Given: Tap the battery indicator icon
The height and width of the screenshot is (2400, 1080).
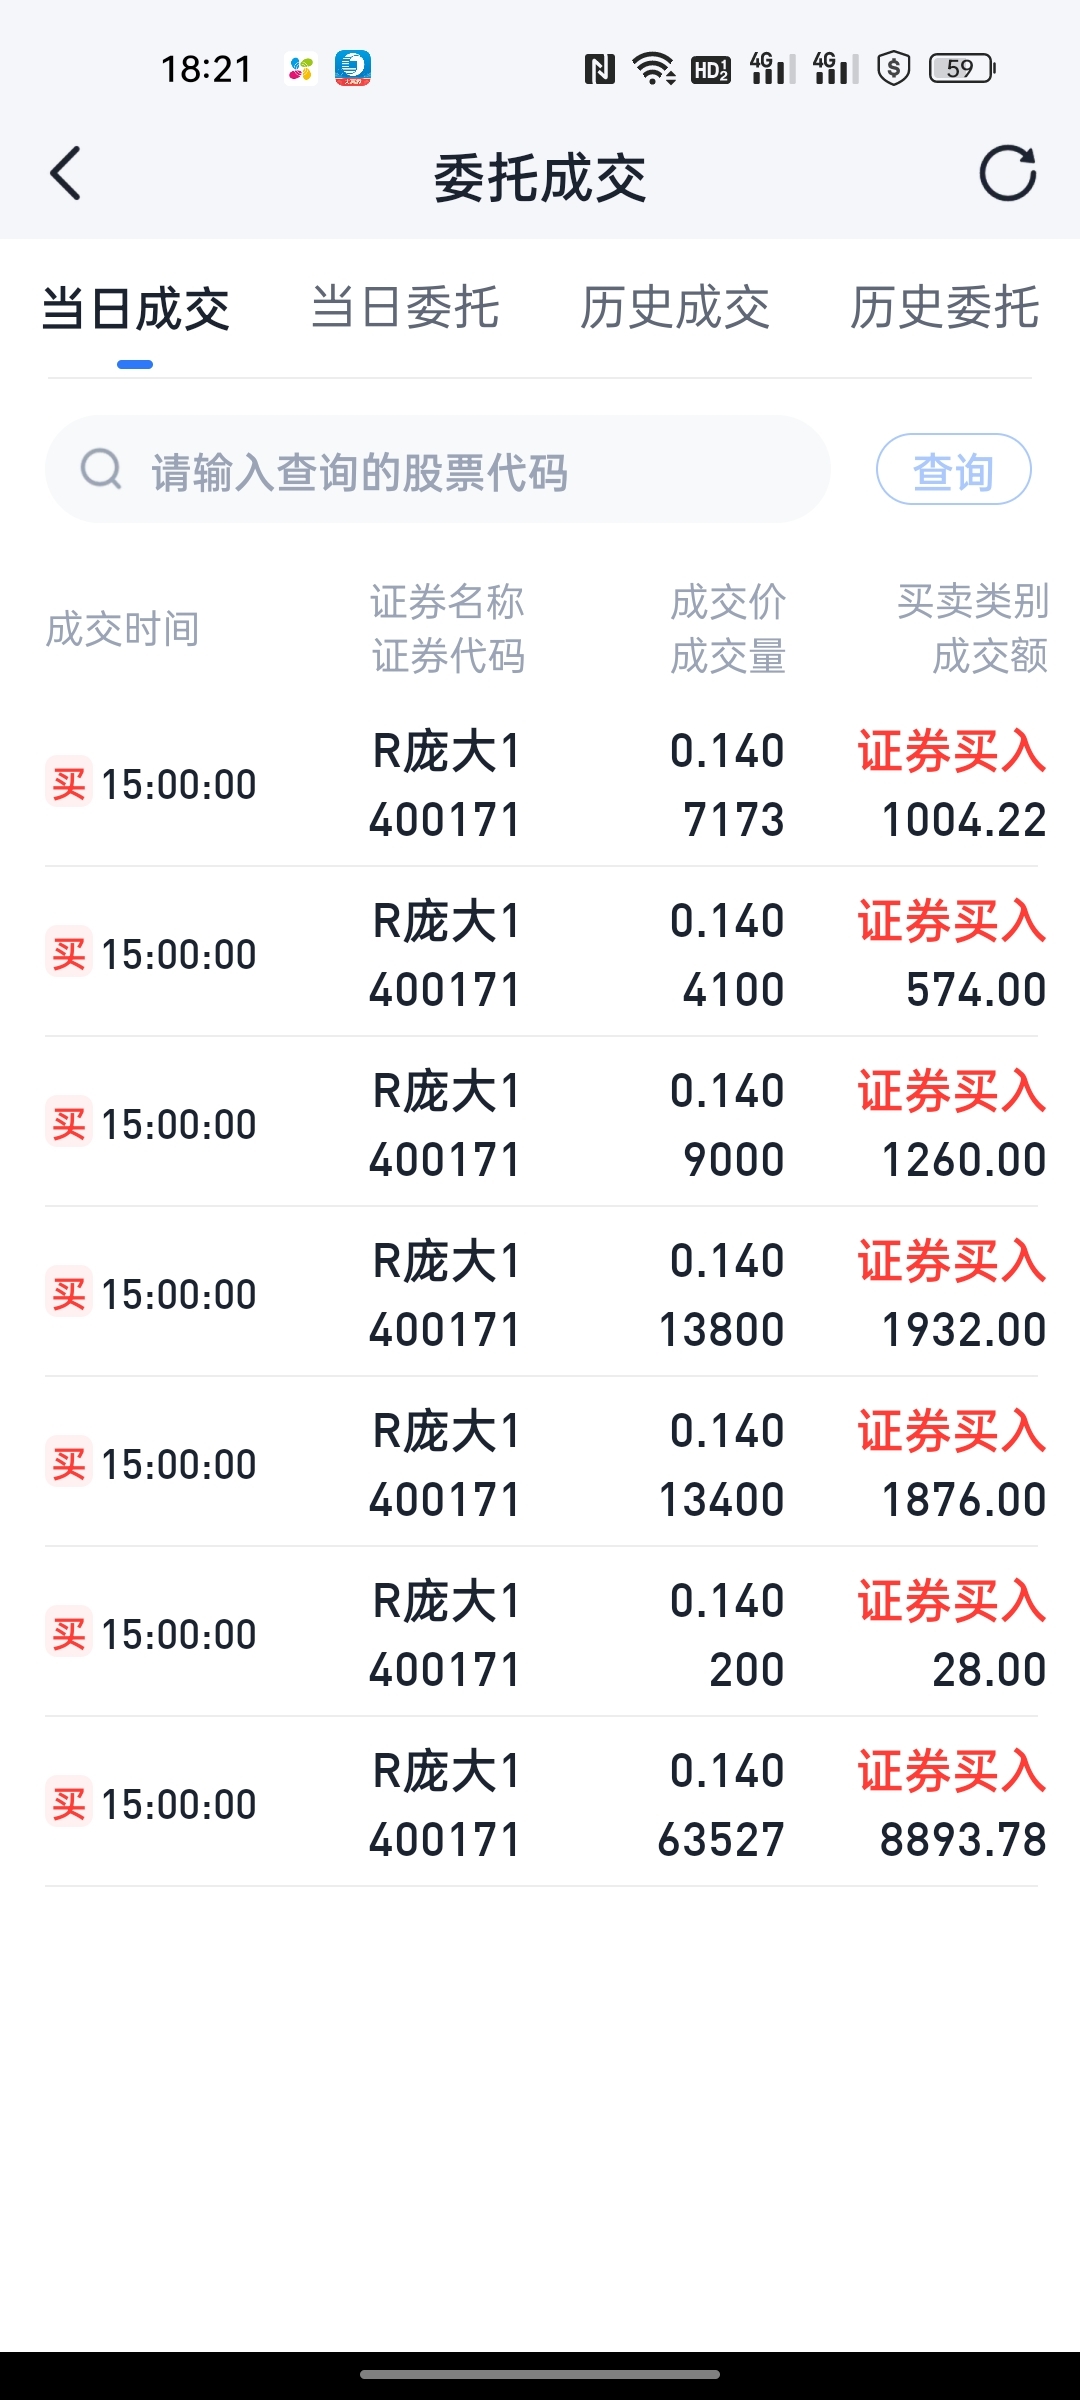Looking at the screenshot, I should [962, 68].
